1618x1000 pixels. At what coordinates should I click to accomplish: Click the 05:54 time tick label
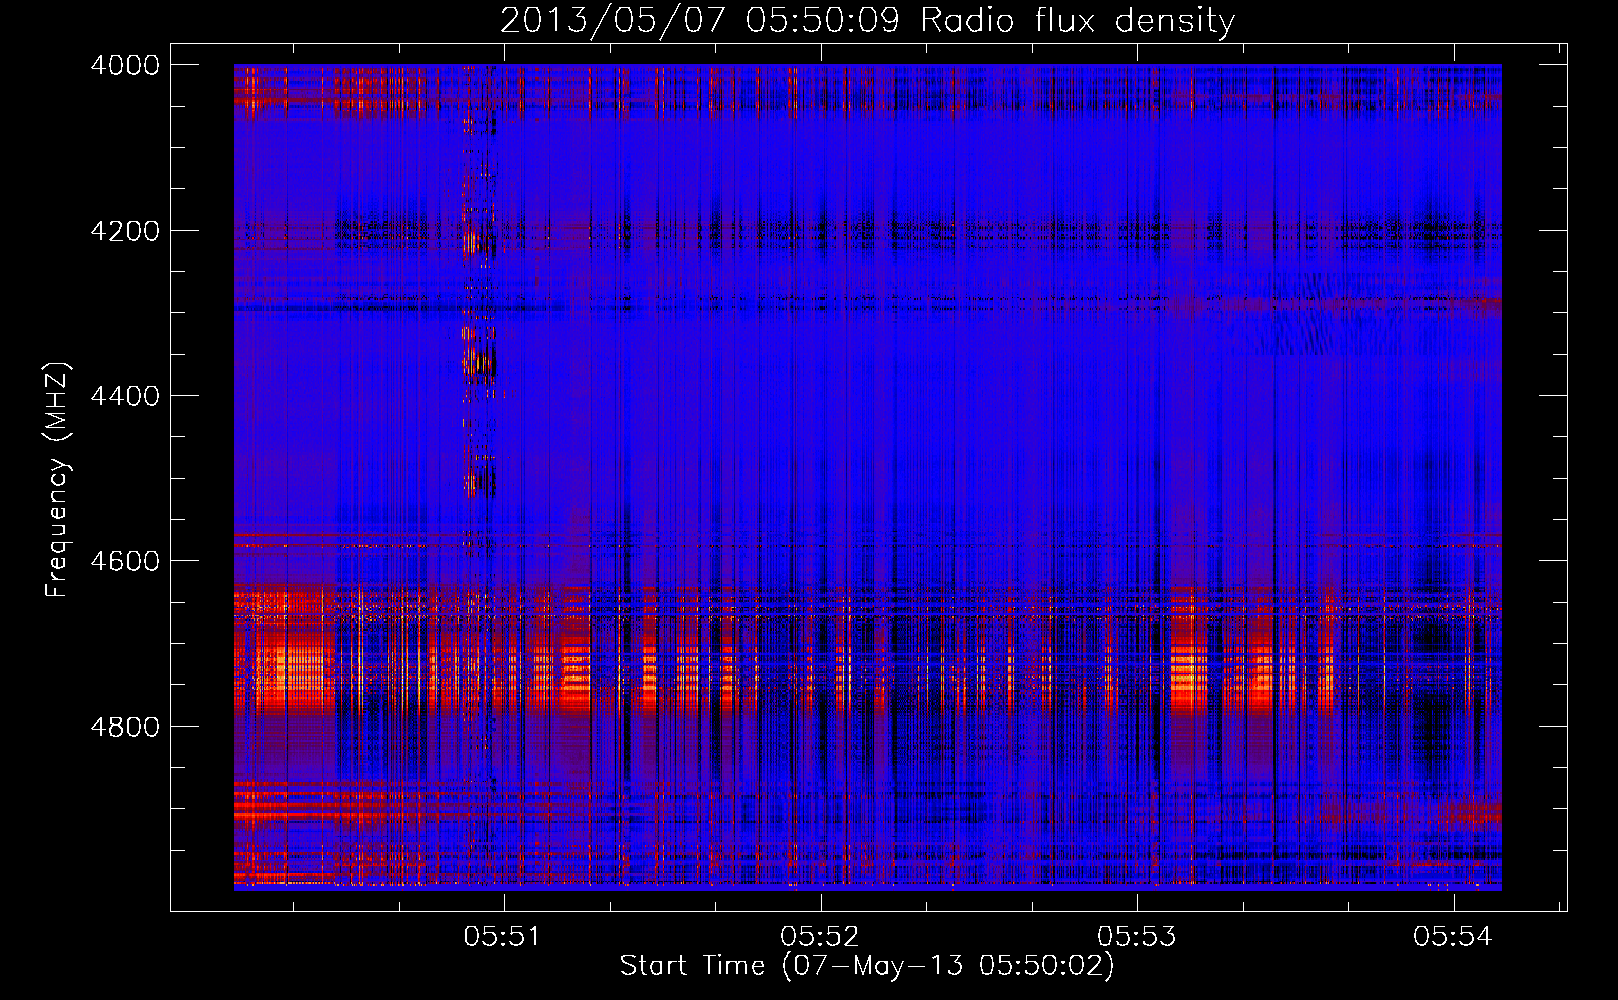coord(1452,936)
